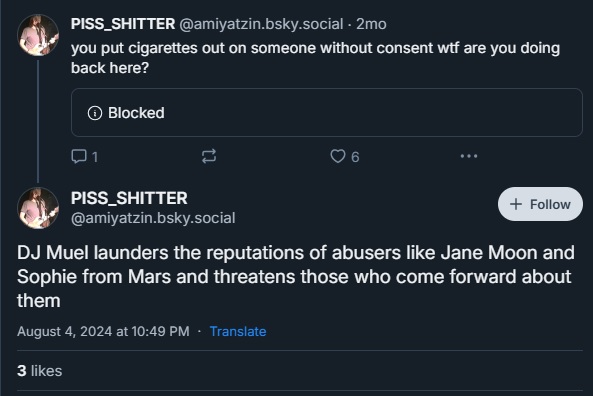Repost the parent post with the arrows icon

point(209,156)
